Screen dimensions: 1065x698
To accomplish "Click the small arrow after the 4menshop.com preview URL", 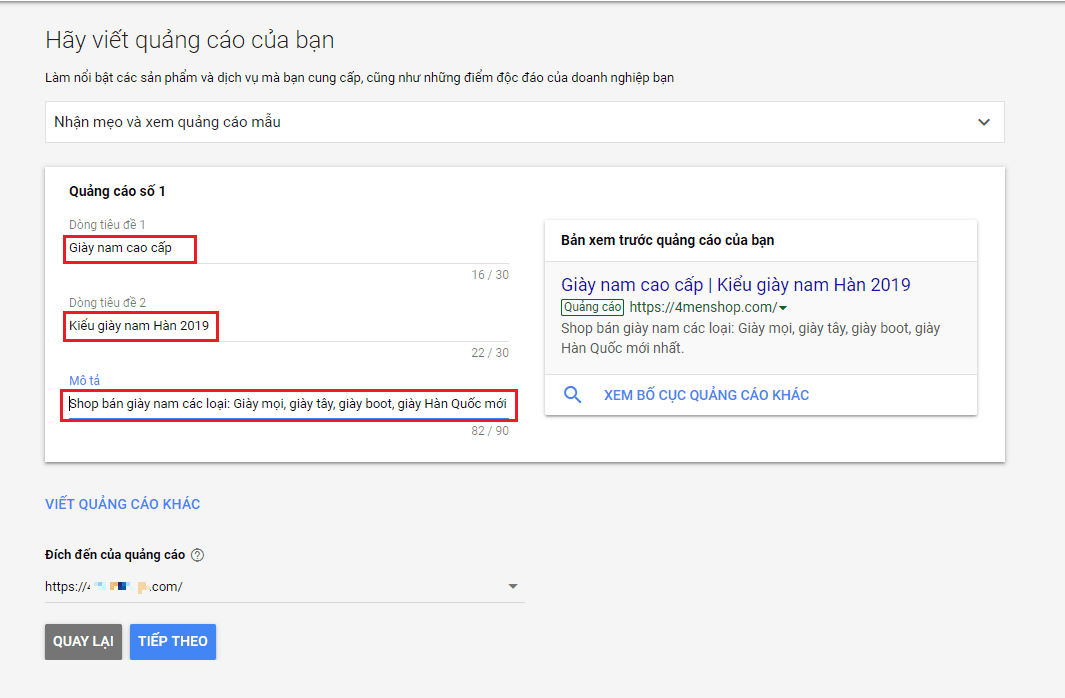I will pyautogui.click(x=783, y=308).
